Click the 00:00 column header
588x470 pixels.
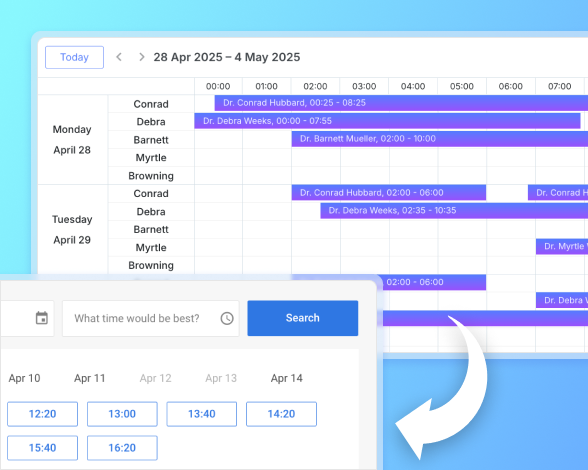(x=218, y=86)
